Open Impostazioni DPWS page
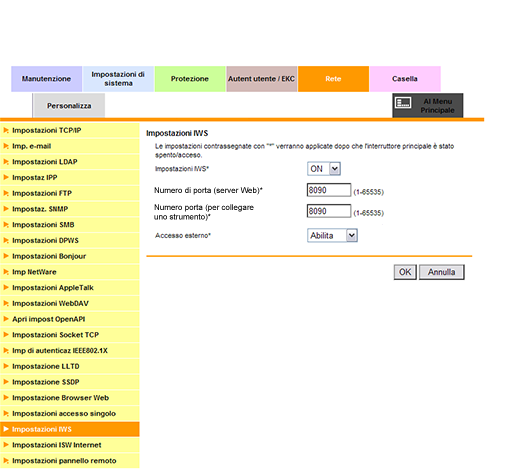517x469 pixels. coord(70,240)
